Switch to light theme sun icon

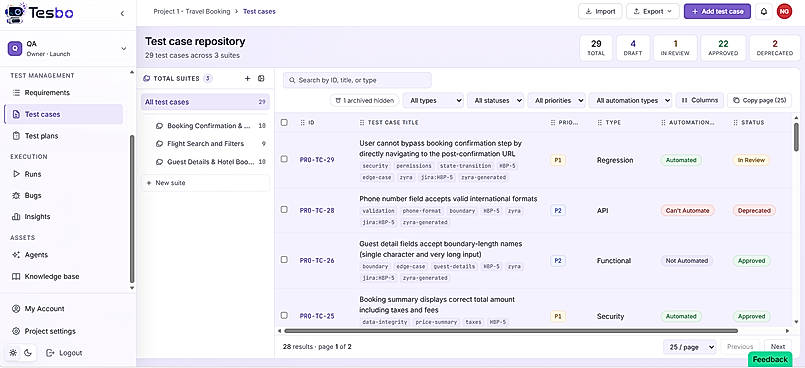coord(13,353)
